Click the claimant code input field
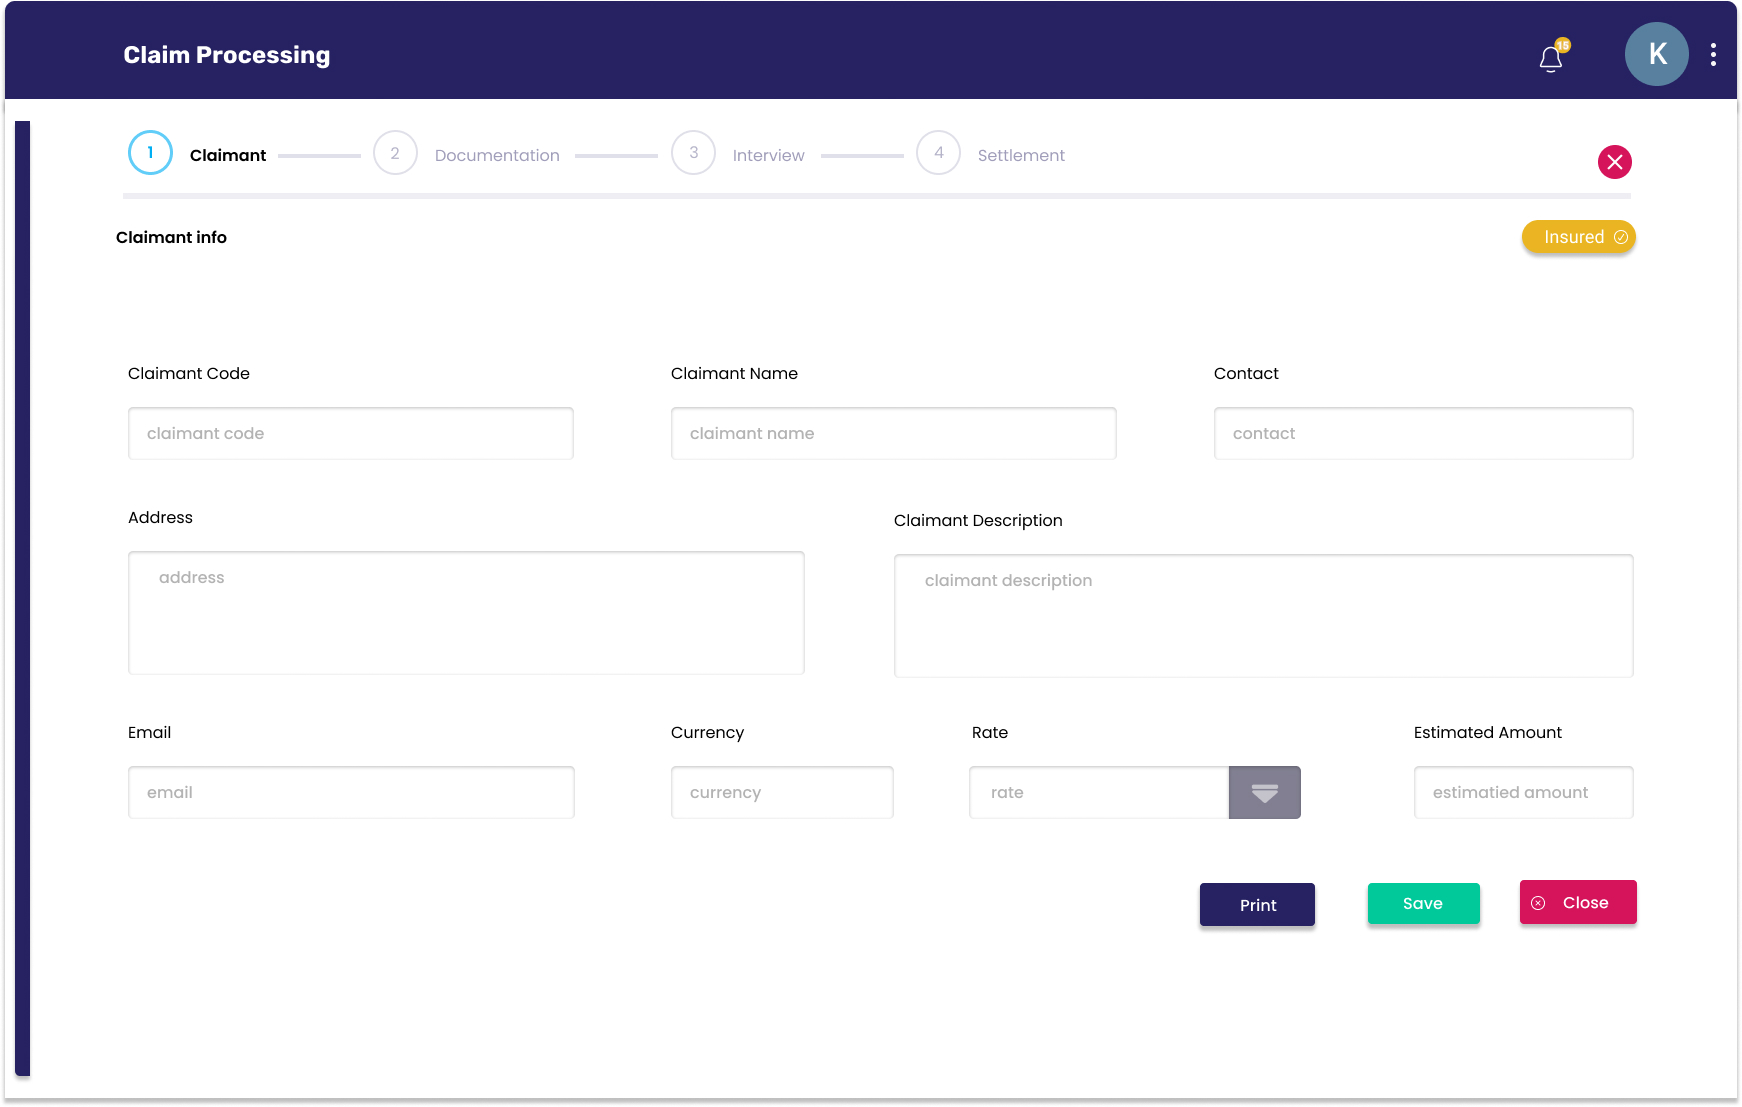1742x1107 pixels. [350, 433]
